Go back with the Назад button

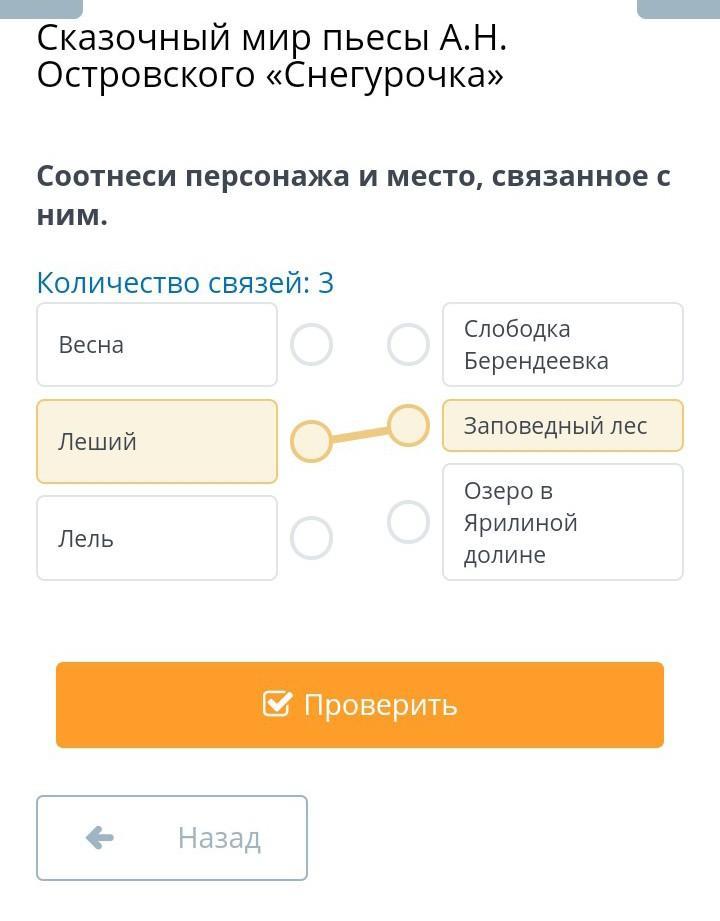(172, 838)
